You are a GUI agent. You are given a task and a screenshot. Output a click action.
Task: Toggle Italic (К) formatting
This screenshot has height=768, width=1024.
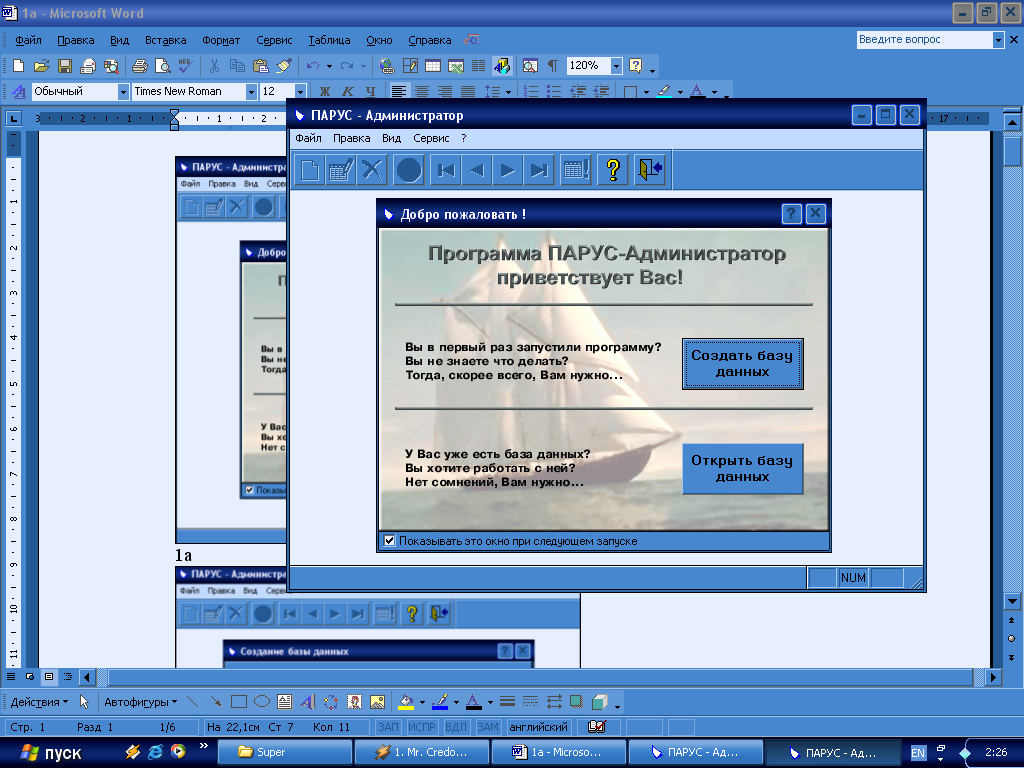tap(348, 91)
